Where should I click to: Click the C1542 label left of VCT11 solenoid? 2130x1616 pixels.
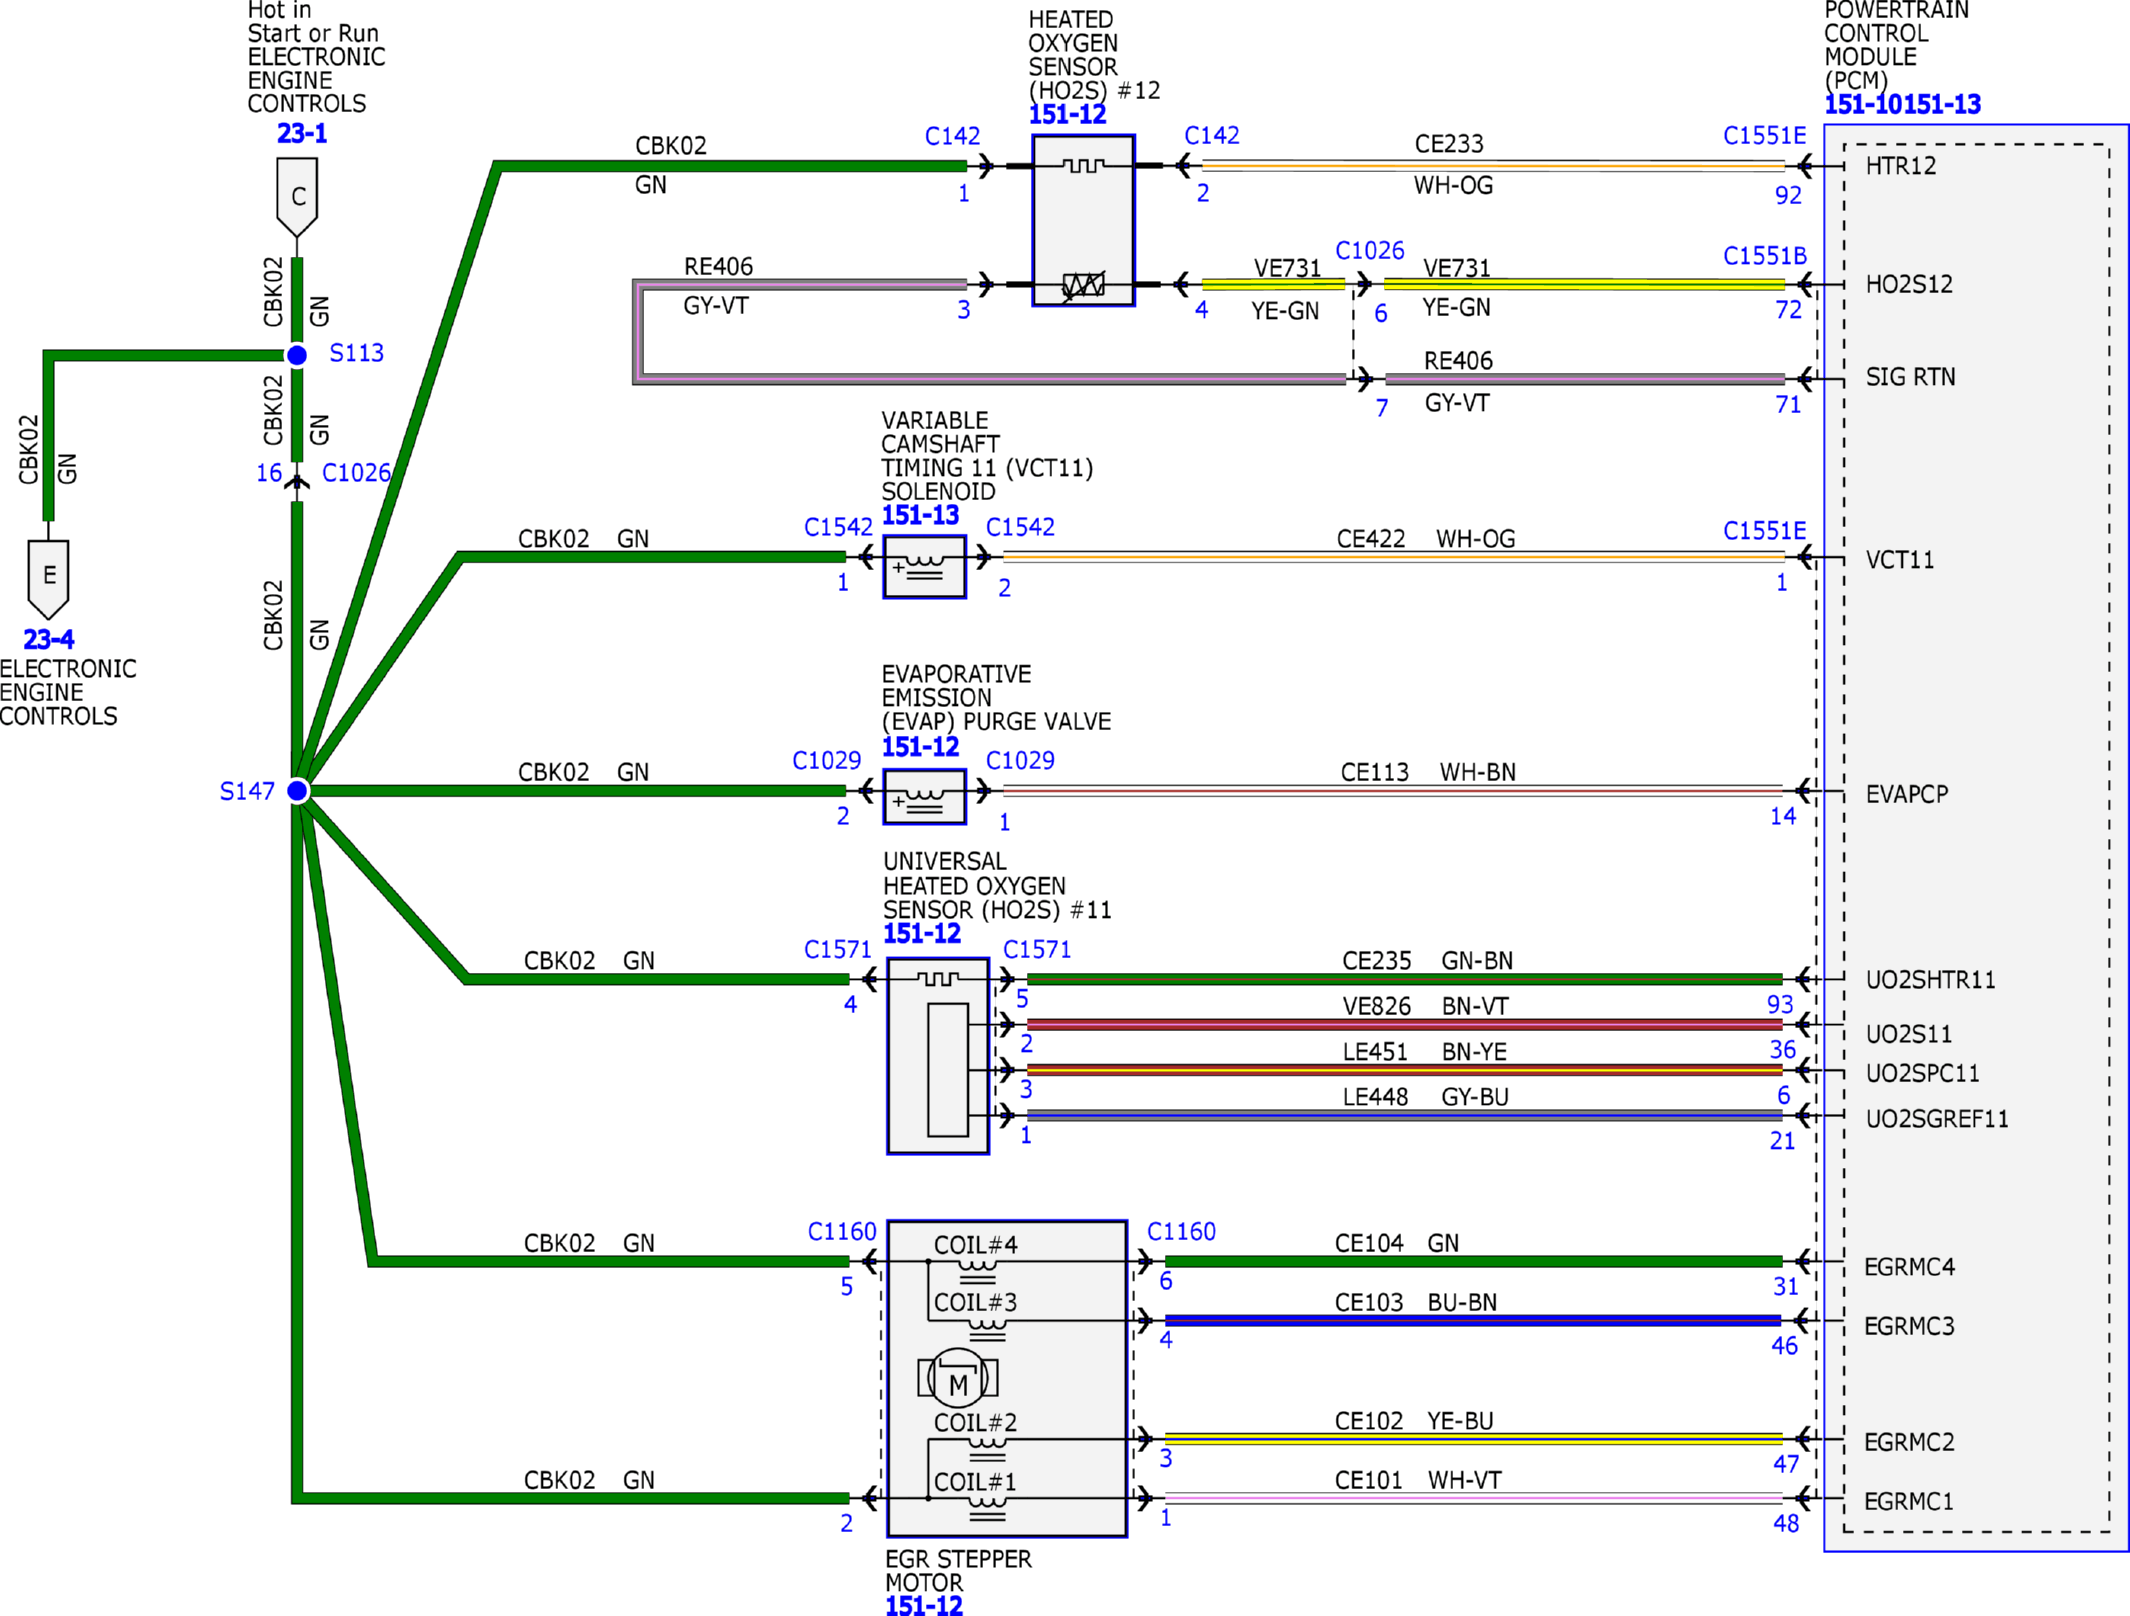pyautogui.click(x=838, y=527)
